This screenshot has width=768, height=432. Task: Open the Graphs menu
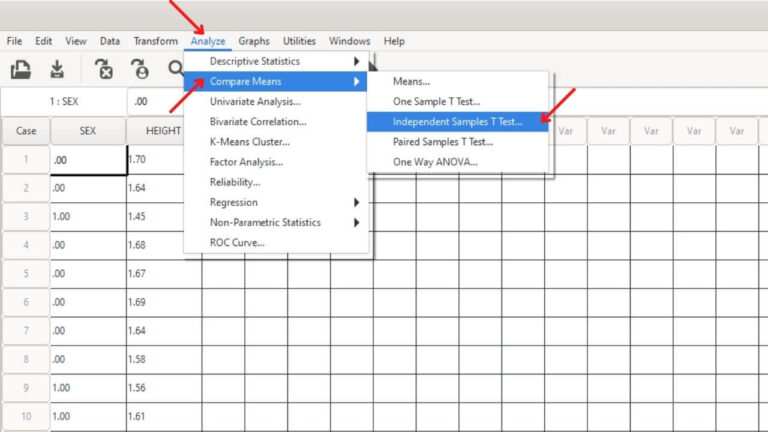click(254, 41)
